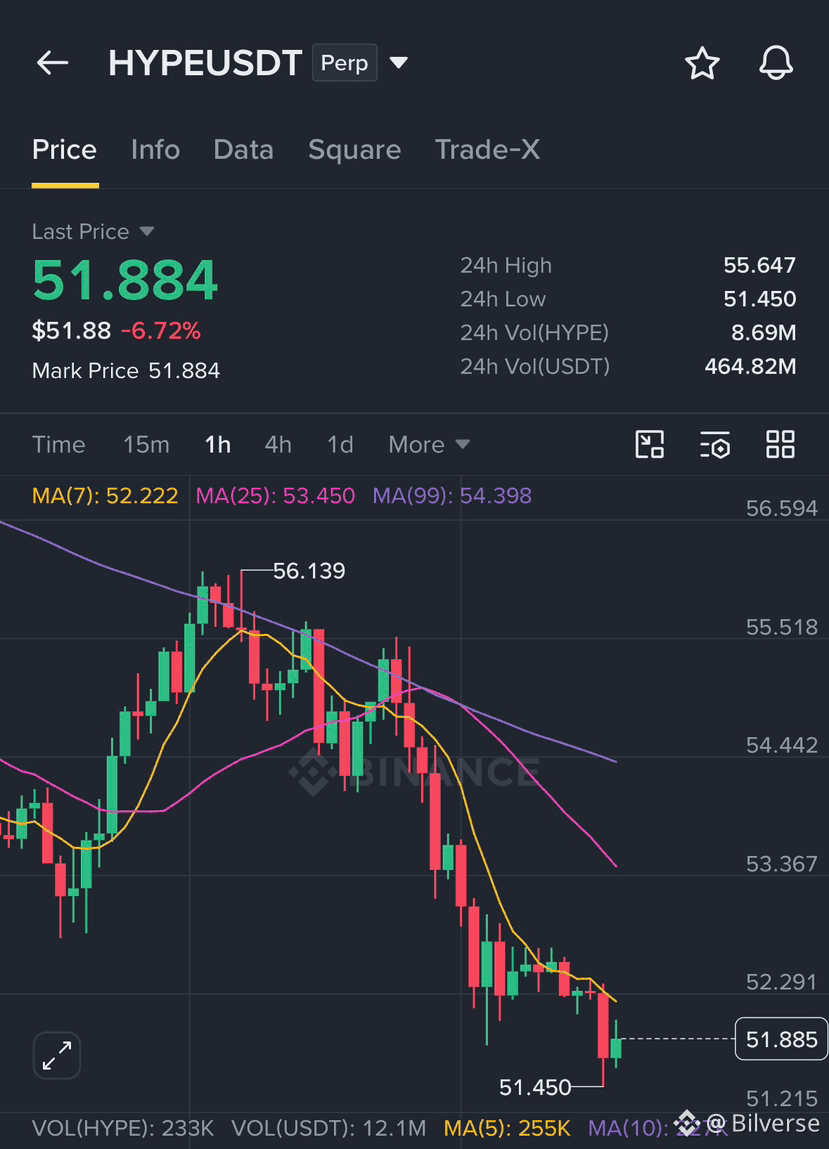Tap the VOL(USDT): 12.1M label
The height and width of the screenshot is (1149, 829).
pyautogui.click(x=328, y=1128)
